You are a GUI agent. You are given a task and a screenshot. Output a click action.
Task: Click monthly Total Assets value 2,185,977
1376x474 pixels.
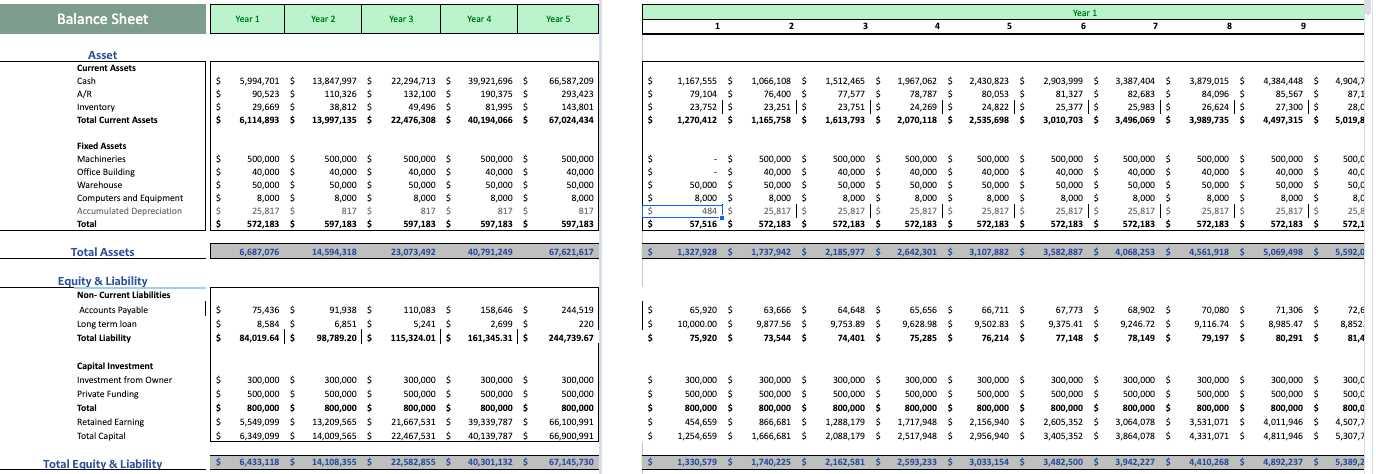(847, 252)
